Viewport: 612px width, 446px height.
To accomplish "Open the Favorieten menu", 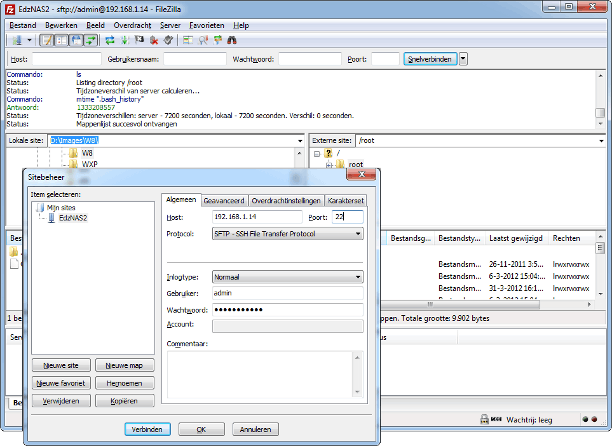I will click(206, 25).
